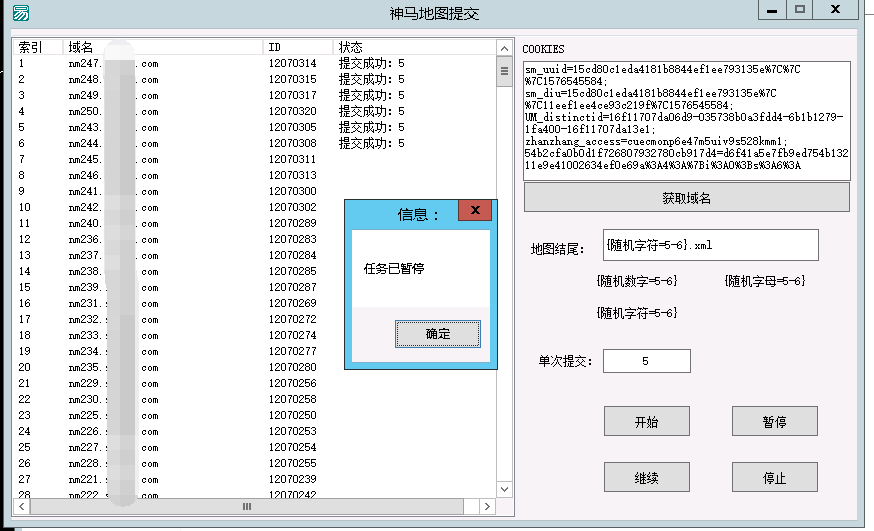Click domain cell starting with nm243

click(114, 127)
